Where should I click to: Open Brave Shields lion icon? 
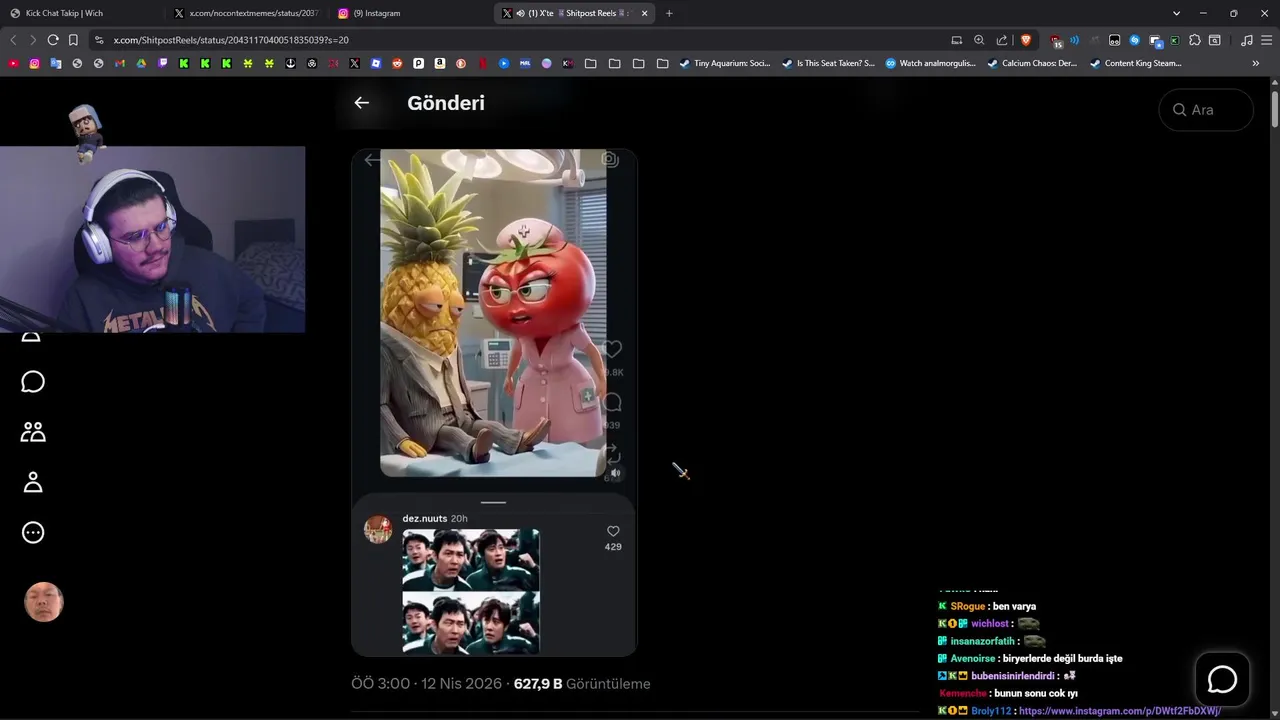click(x=1026, y=40)
